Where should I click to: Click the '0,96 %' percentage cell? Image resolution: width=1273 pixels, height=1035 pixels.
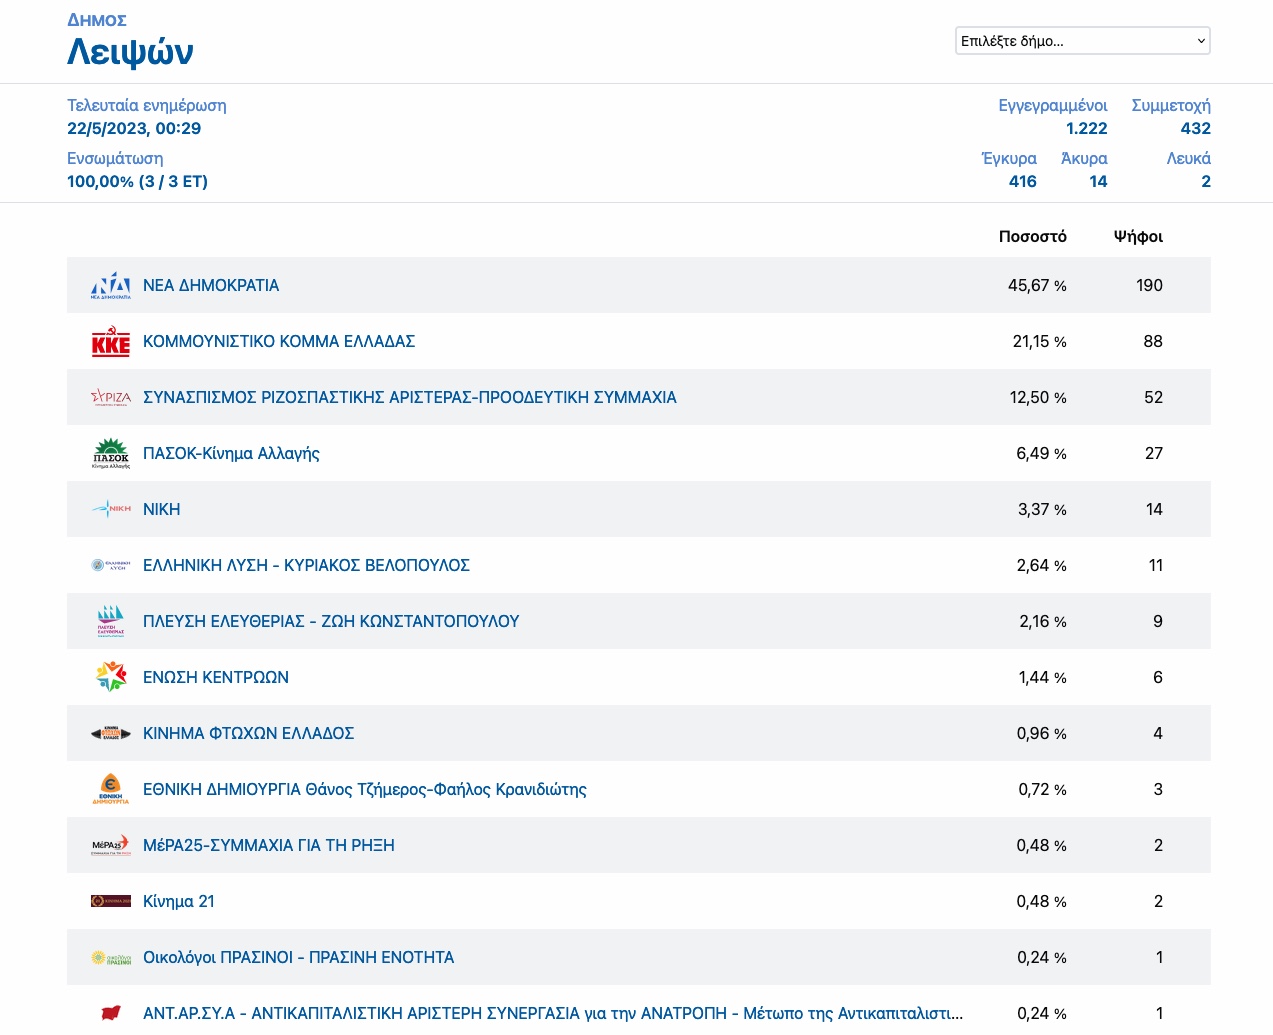(1042, 733)
